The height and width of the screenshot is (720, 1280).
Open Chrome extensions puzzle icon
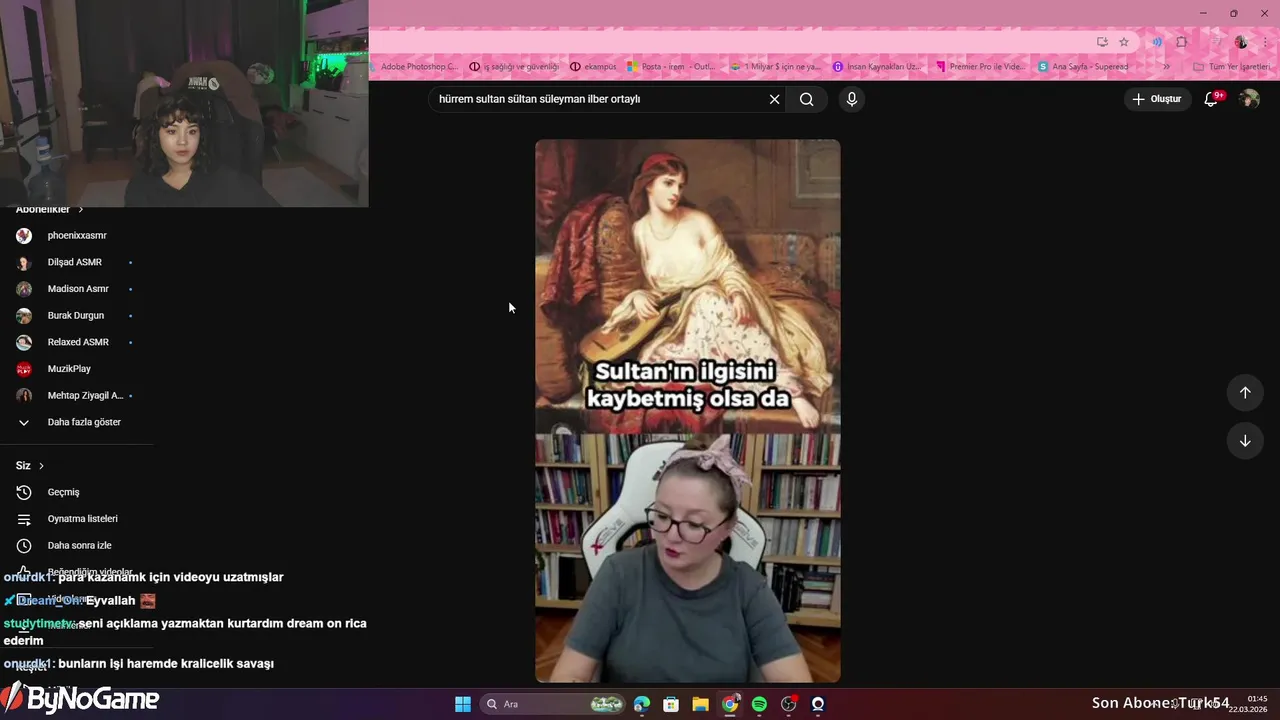pyautogui.click(x=1181, y=42)
